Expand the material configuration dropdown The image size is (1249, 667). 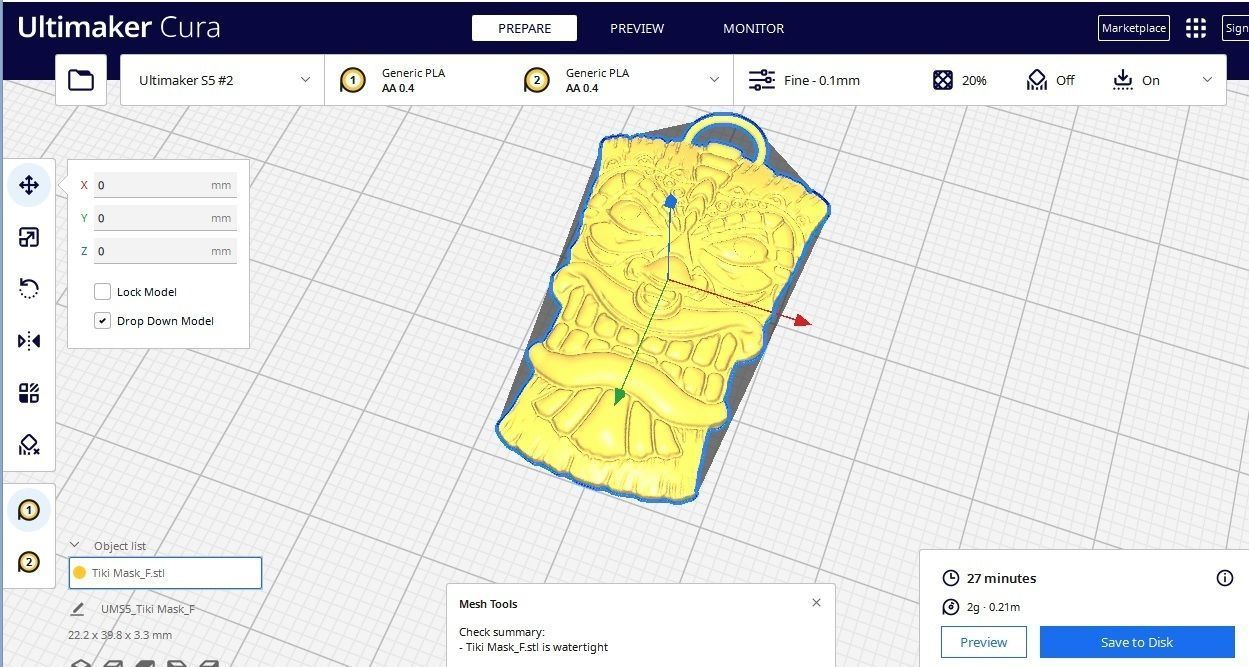pos(714,80)
